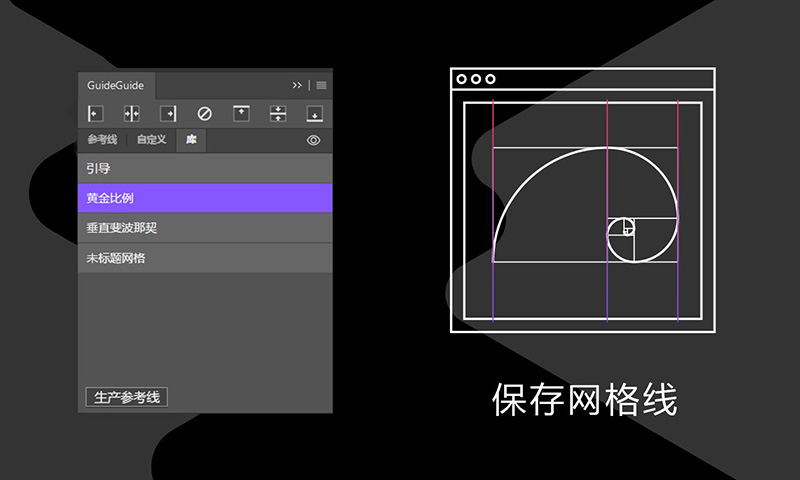Pick the 未标题网格 library item
This screenshot has width=800, height=480.
[x=205, y=258]
